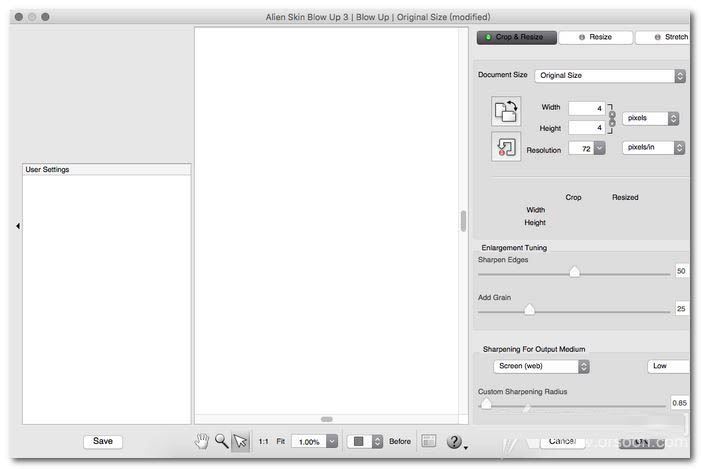
Task: Close the Blow Up window
Action: click(19, 17)
